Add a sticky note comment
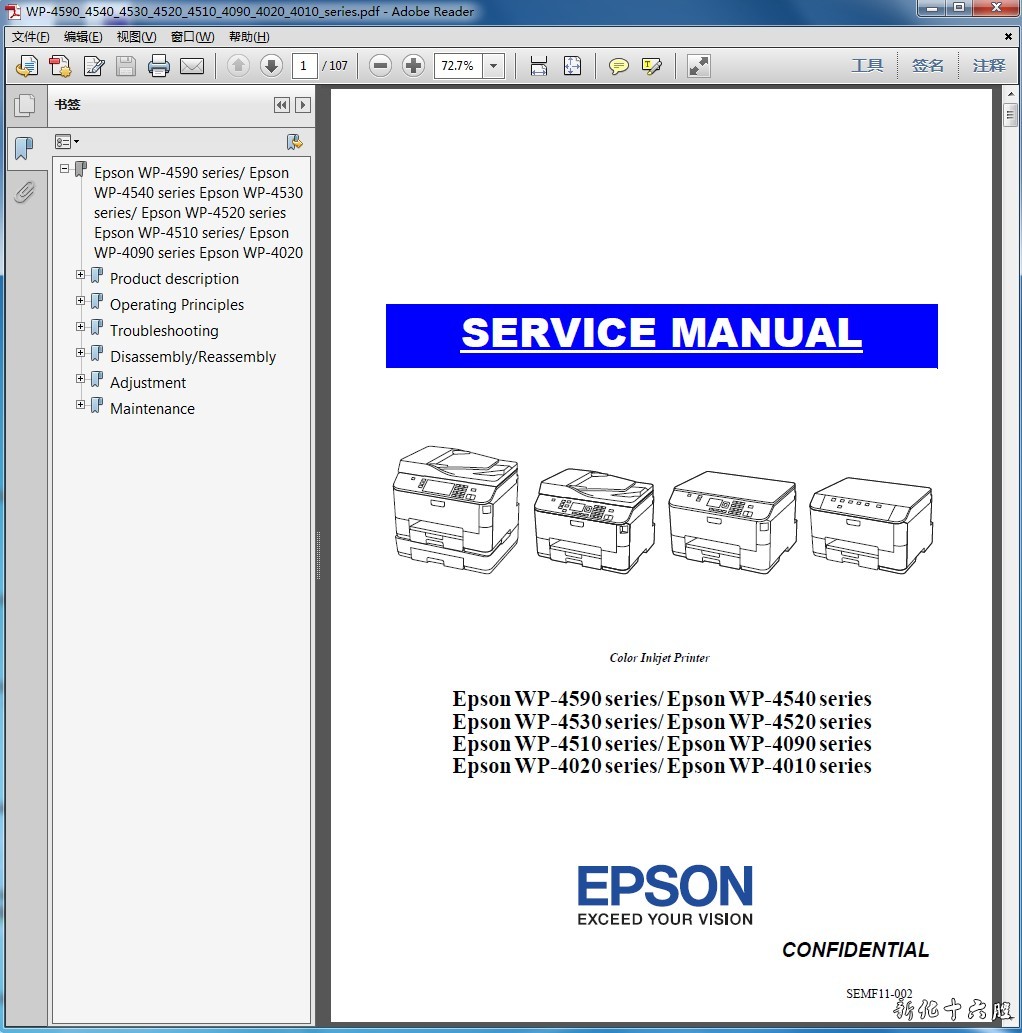 (x=619, y=66)
